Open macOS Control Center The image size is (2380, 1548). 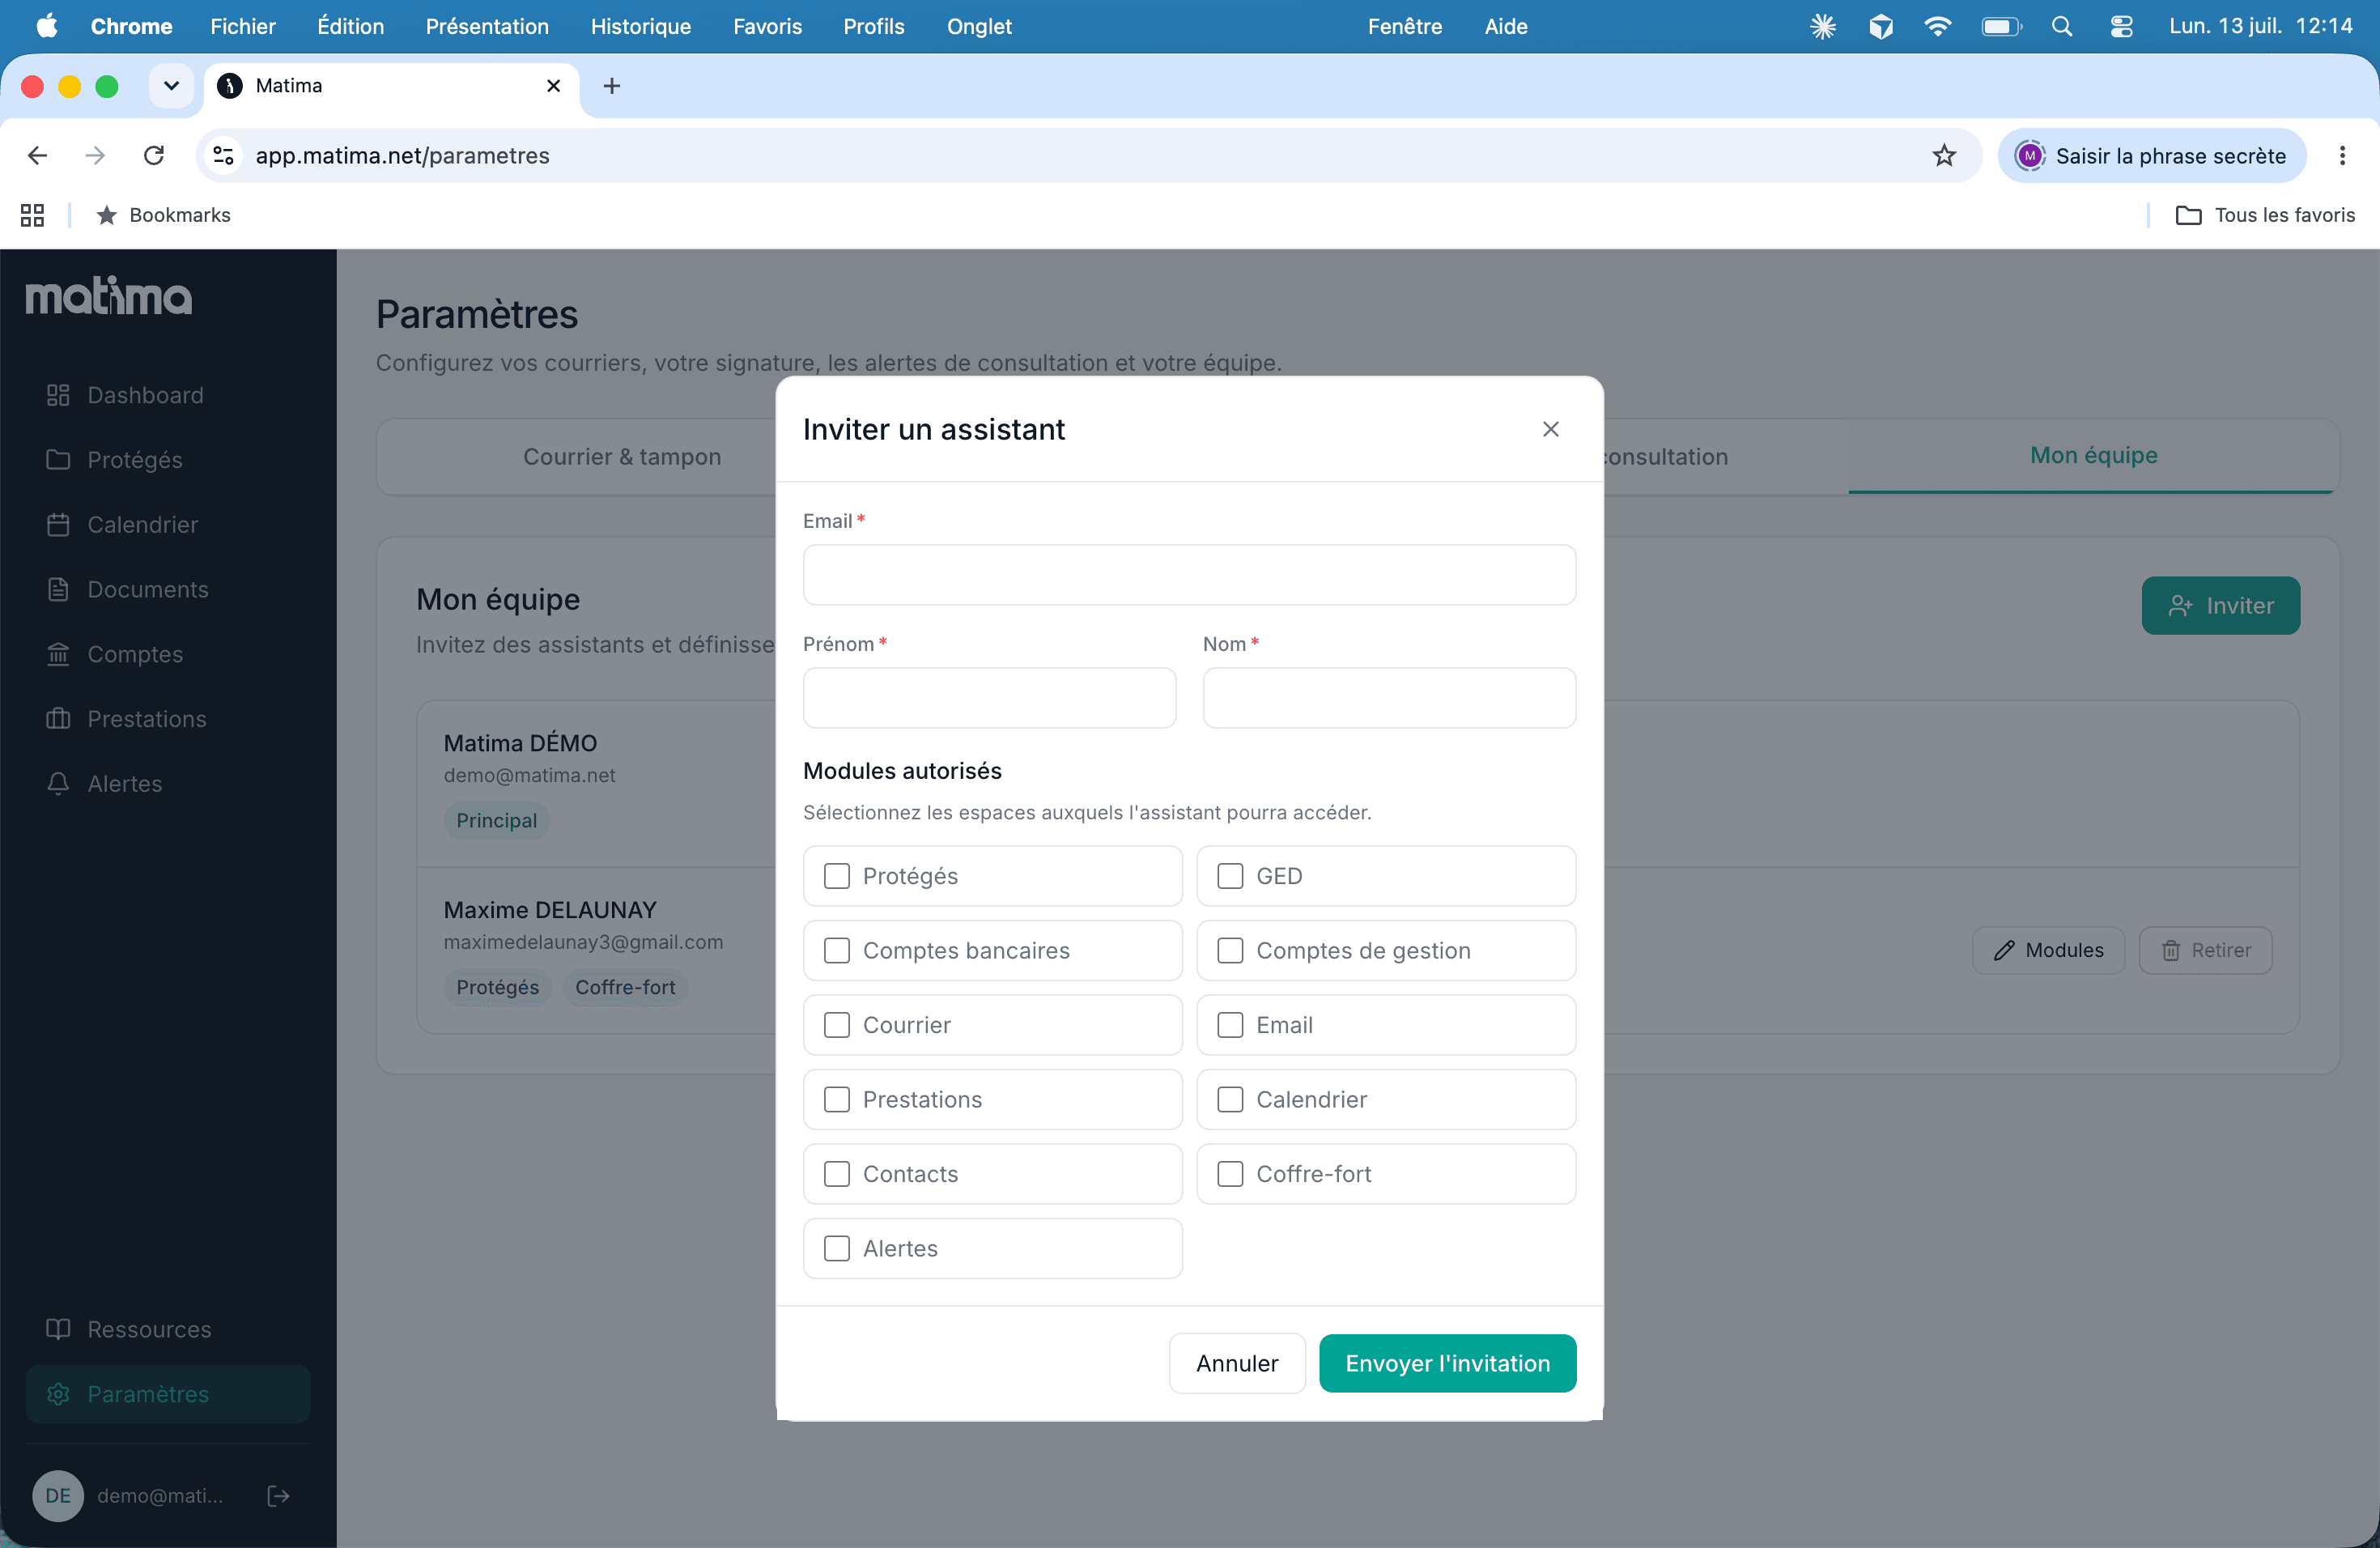(x=2121, y=27)
